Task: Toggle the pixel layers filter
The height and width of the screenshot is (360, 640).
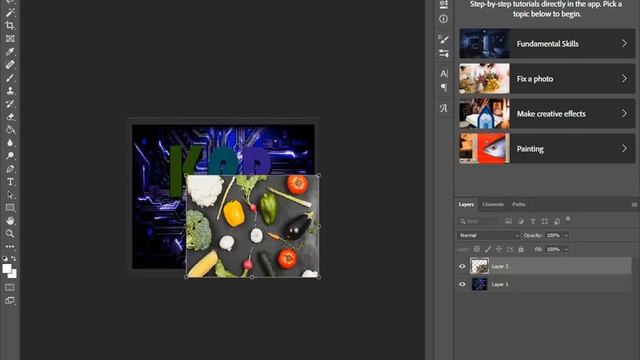Action: (x=508, y=221)
